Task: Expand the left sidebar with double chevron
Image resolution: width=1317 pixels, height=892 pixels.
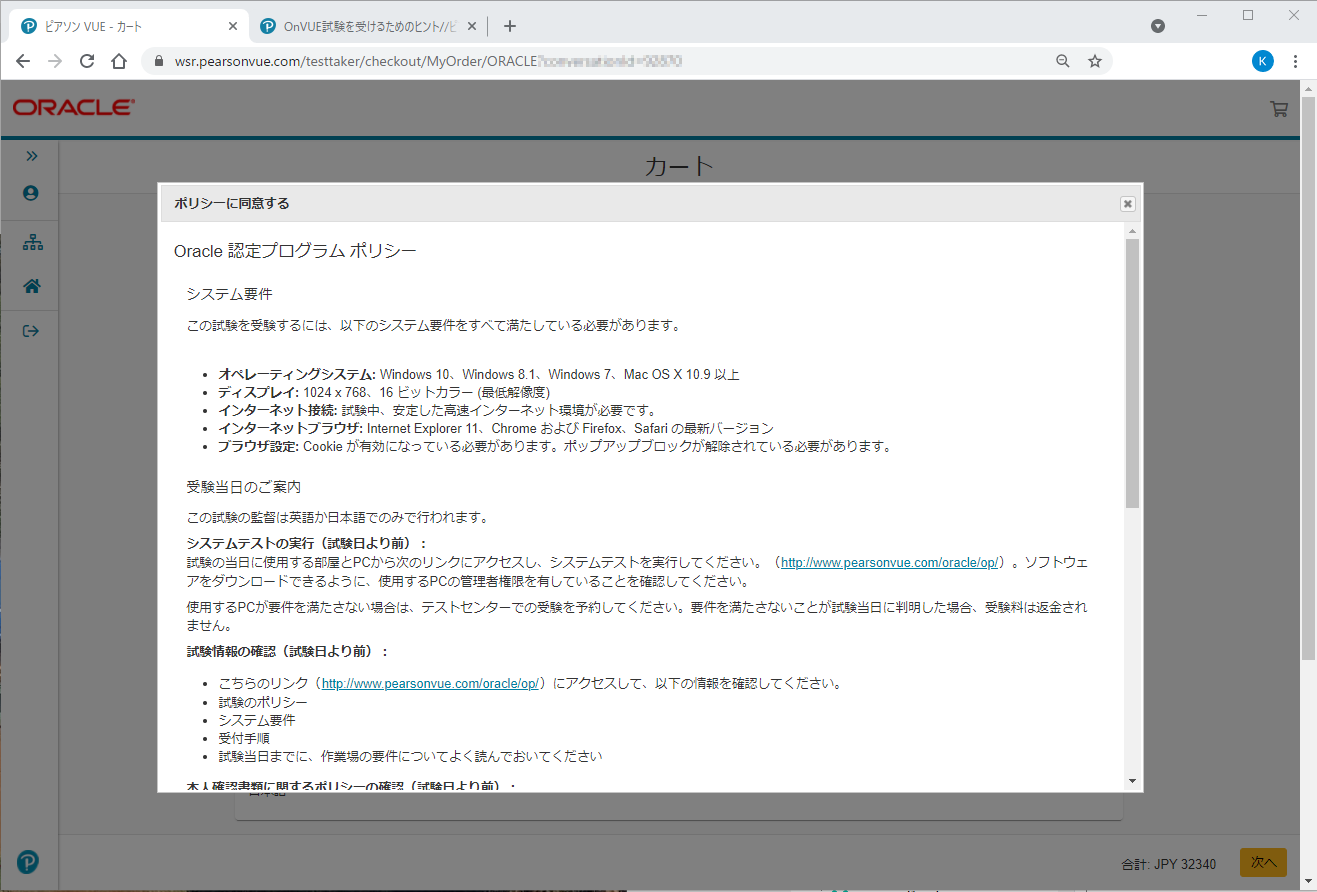Action: click(x=31, y=156)
